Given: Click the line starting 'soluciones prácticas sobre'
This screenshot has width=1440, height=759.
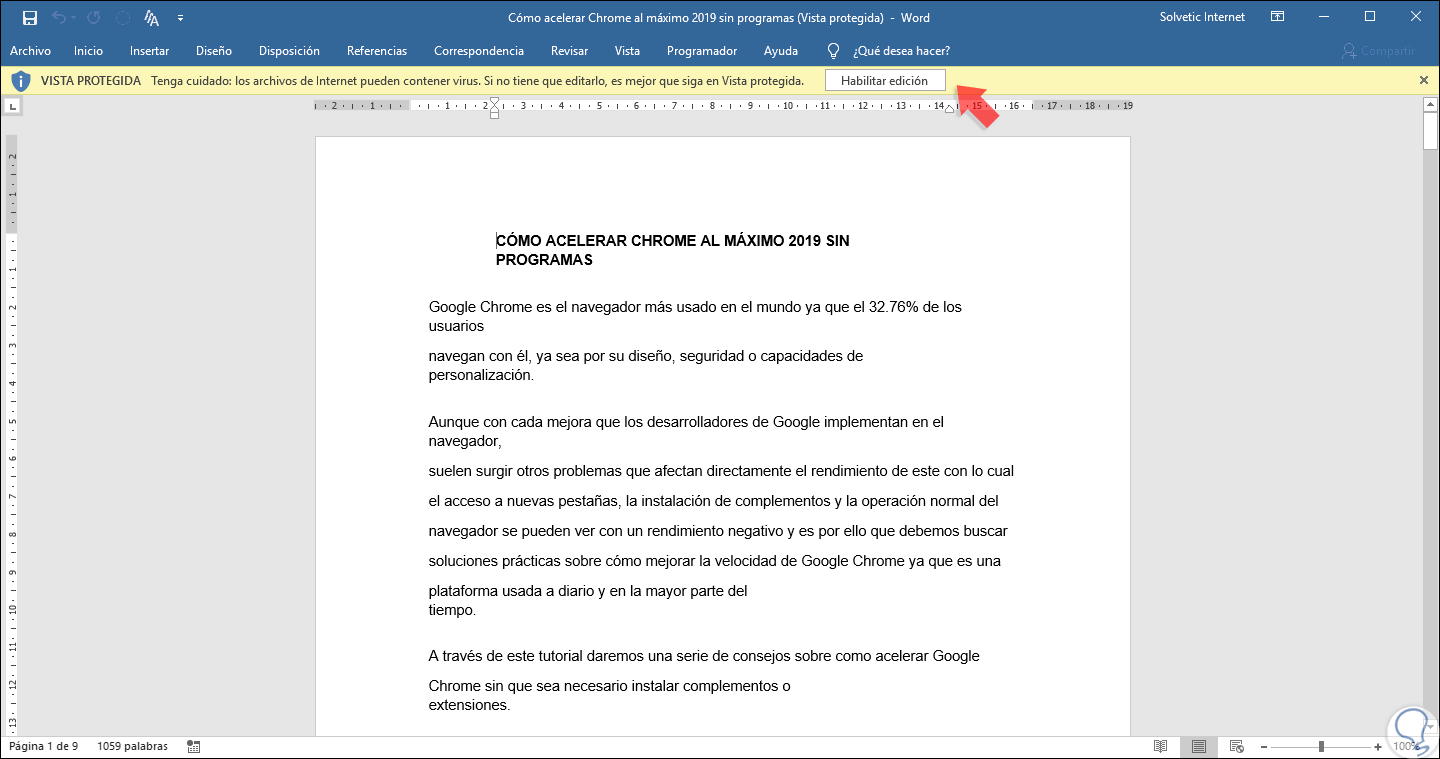Looking at the screenshot, I should pyautogui.click(x=715, y=561).
